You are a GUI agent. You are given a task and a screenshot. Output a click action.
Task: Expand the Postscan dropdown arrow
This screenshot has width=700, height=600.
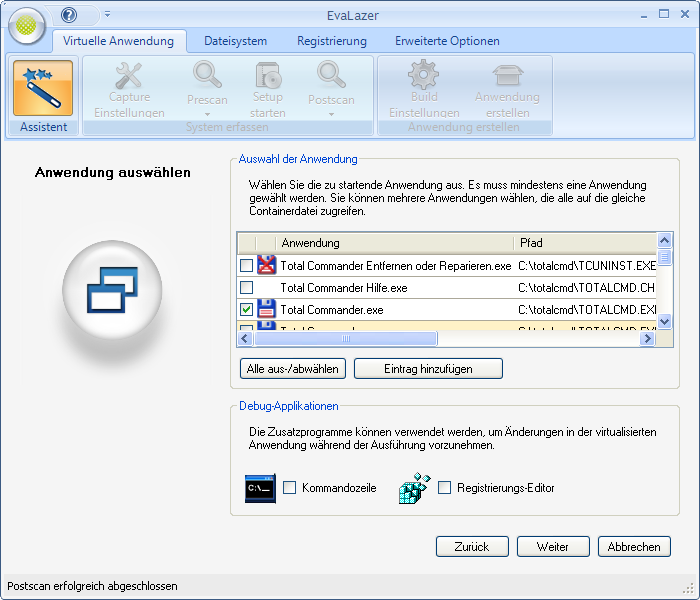pos(331,114)
